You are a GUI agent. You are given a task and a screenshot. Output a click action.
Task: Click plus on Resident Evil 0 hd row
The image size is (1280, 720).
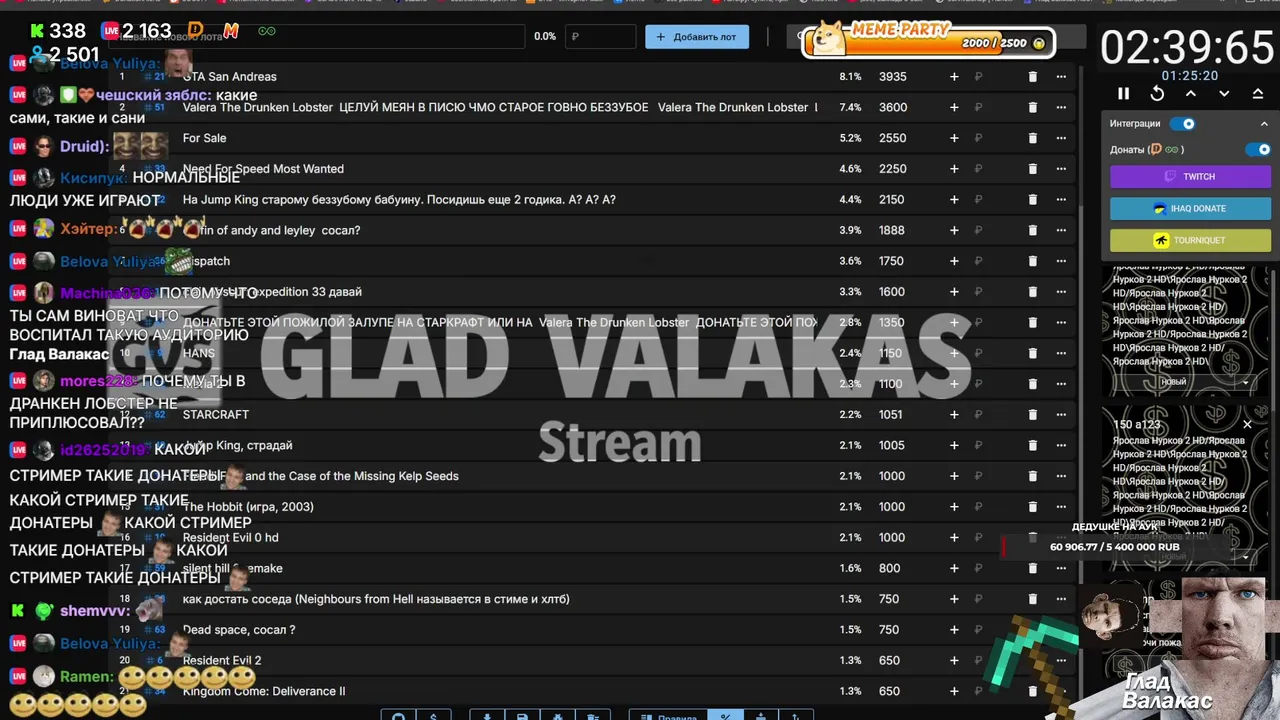954,537
